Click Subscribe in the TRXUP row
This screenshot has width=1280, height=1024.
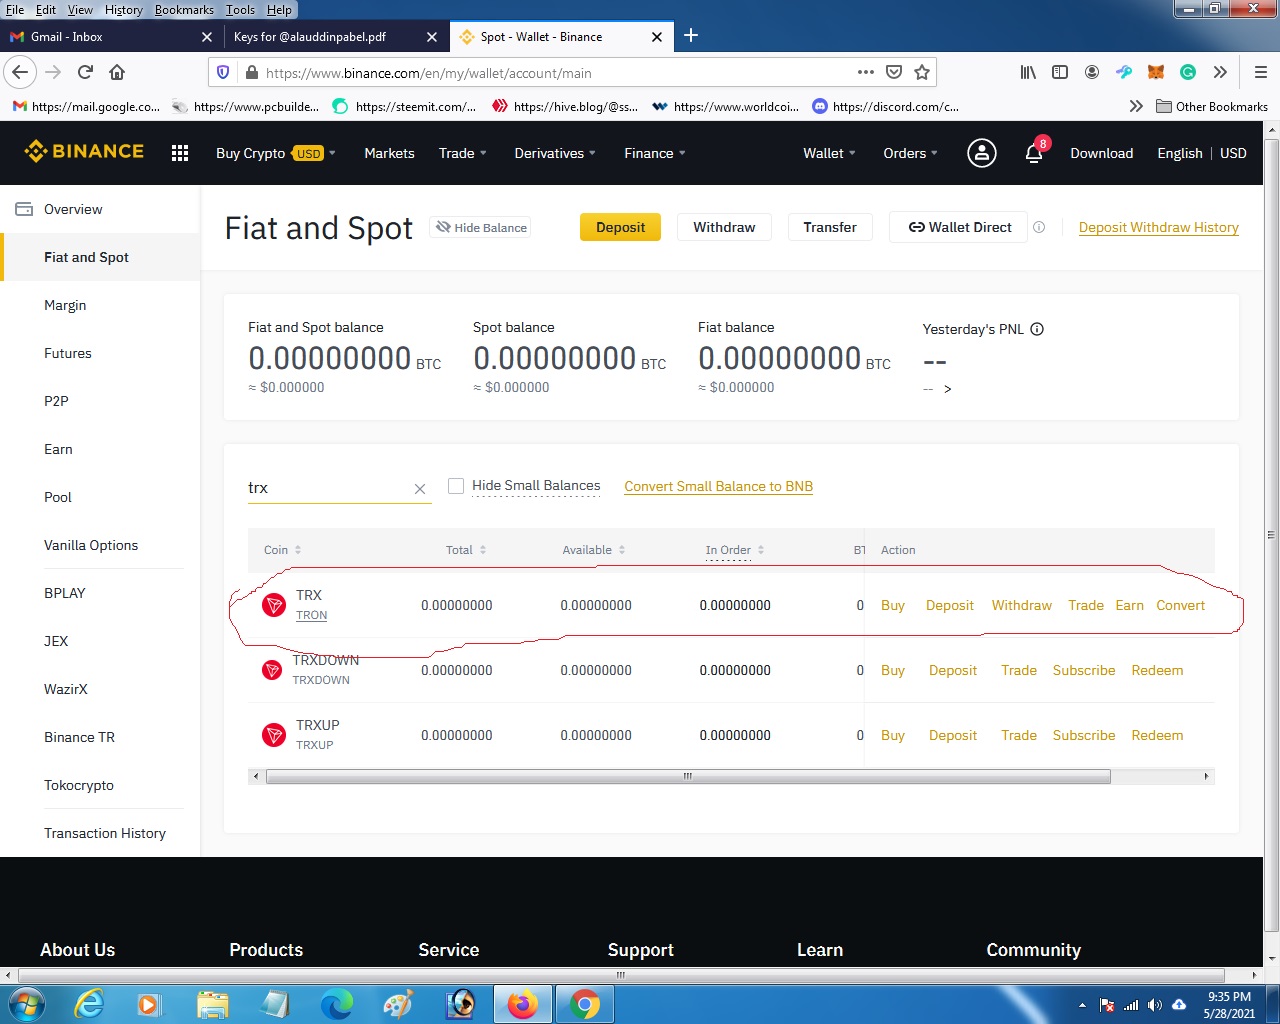[x=1083, y=735]
